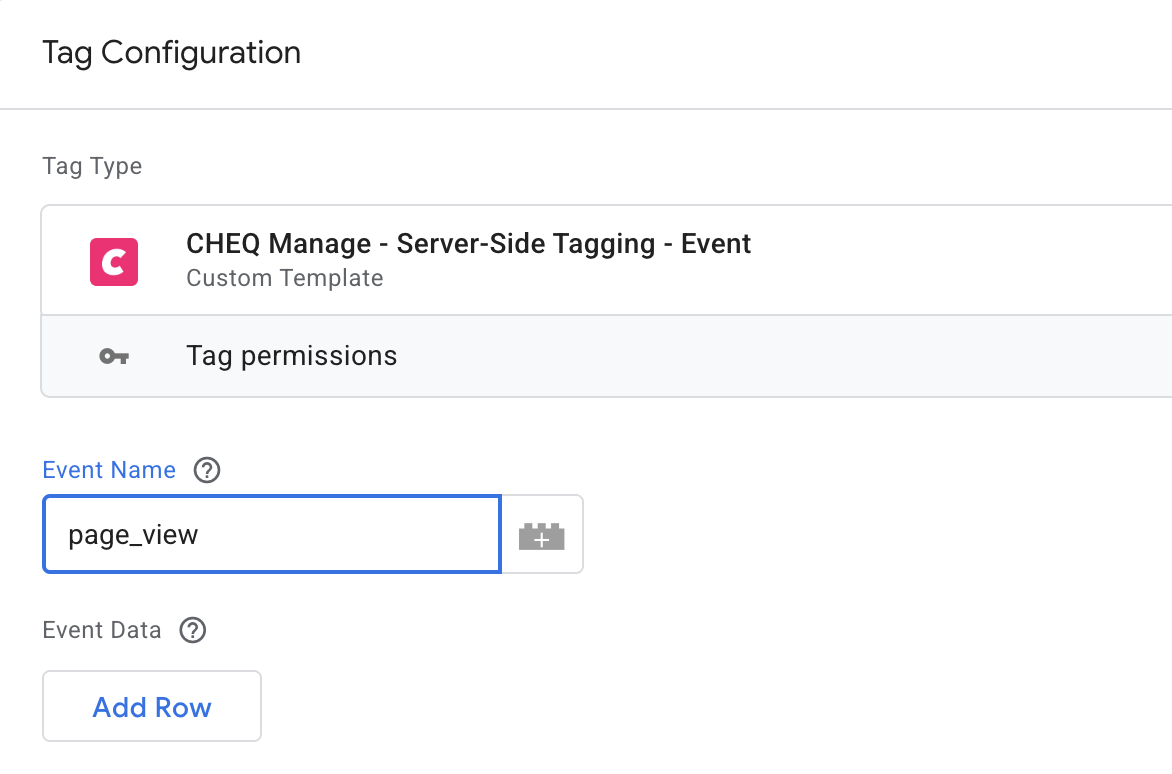1172x774 pixels.
Task: Focus the Event Name input field
Action: tap(271, 534)
